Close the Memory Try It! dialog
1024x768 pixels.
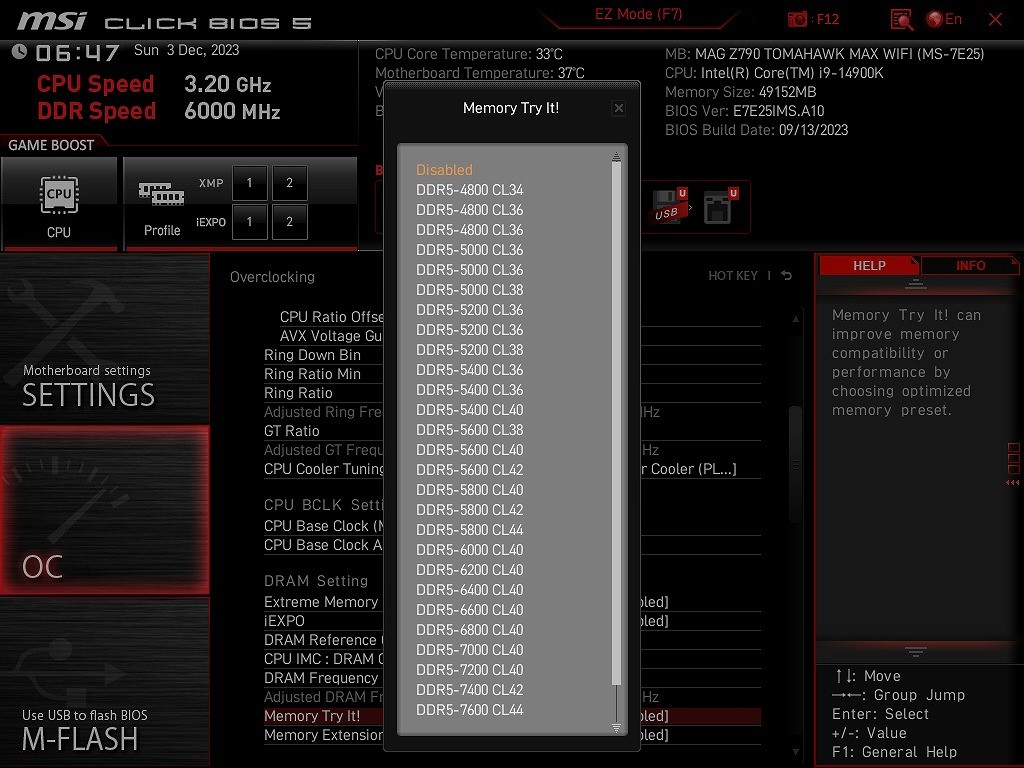[618, 108]
